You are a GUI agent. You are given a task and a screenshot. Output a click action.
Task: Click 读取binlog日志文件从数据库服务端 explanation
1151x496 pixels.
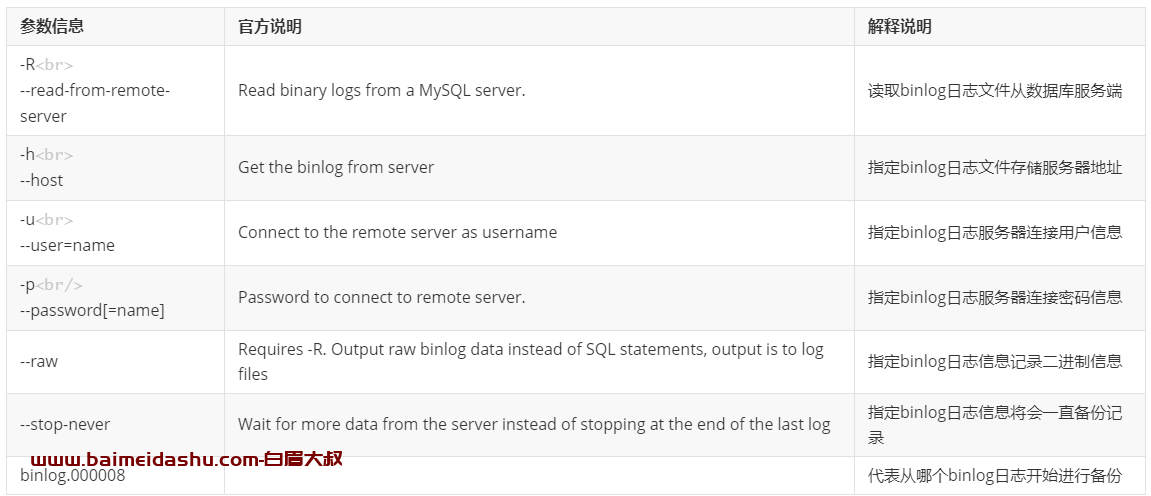[995, 91]
